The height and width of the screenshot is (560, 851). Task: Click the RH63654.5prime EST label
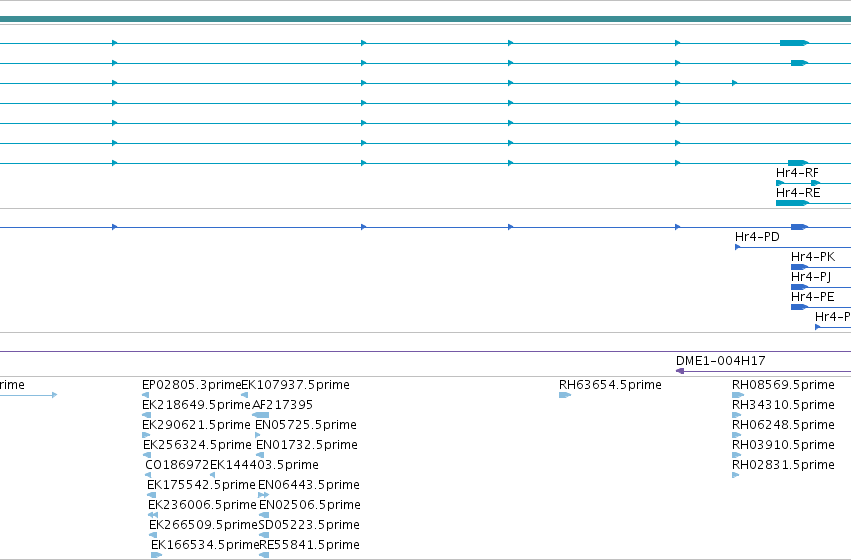coord(611,385)
